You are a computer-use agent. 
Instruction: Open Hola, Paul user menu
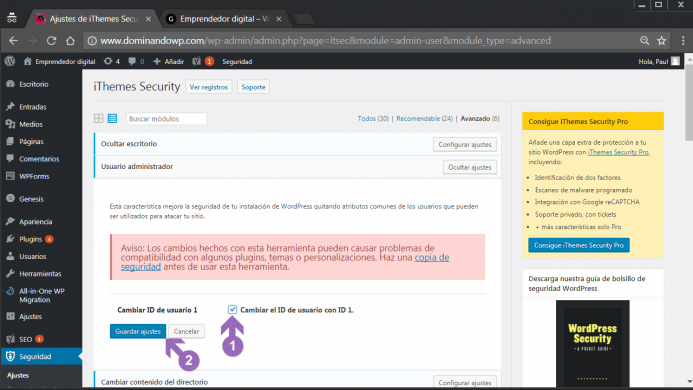coord(659,61)
